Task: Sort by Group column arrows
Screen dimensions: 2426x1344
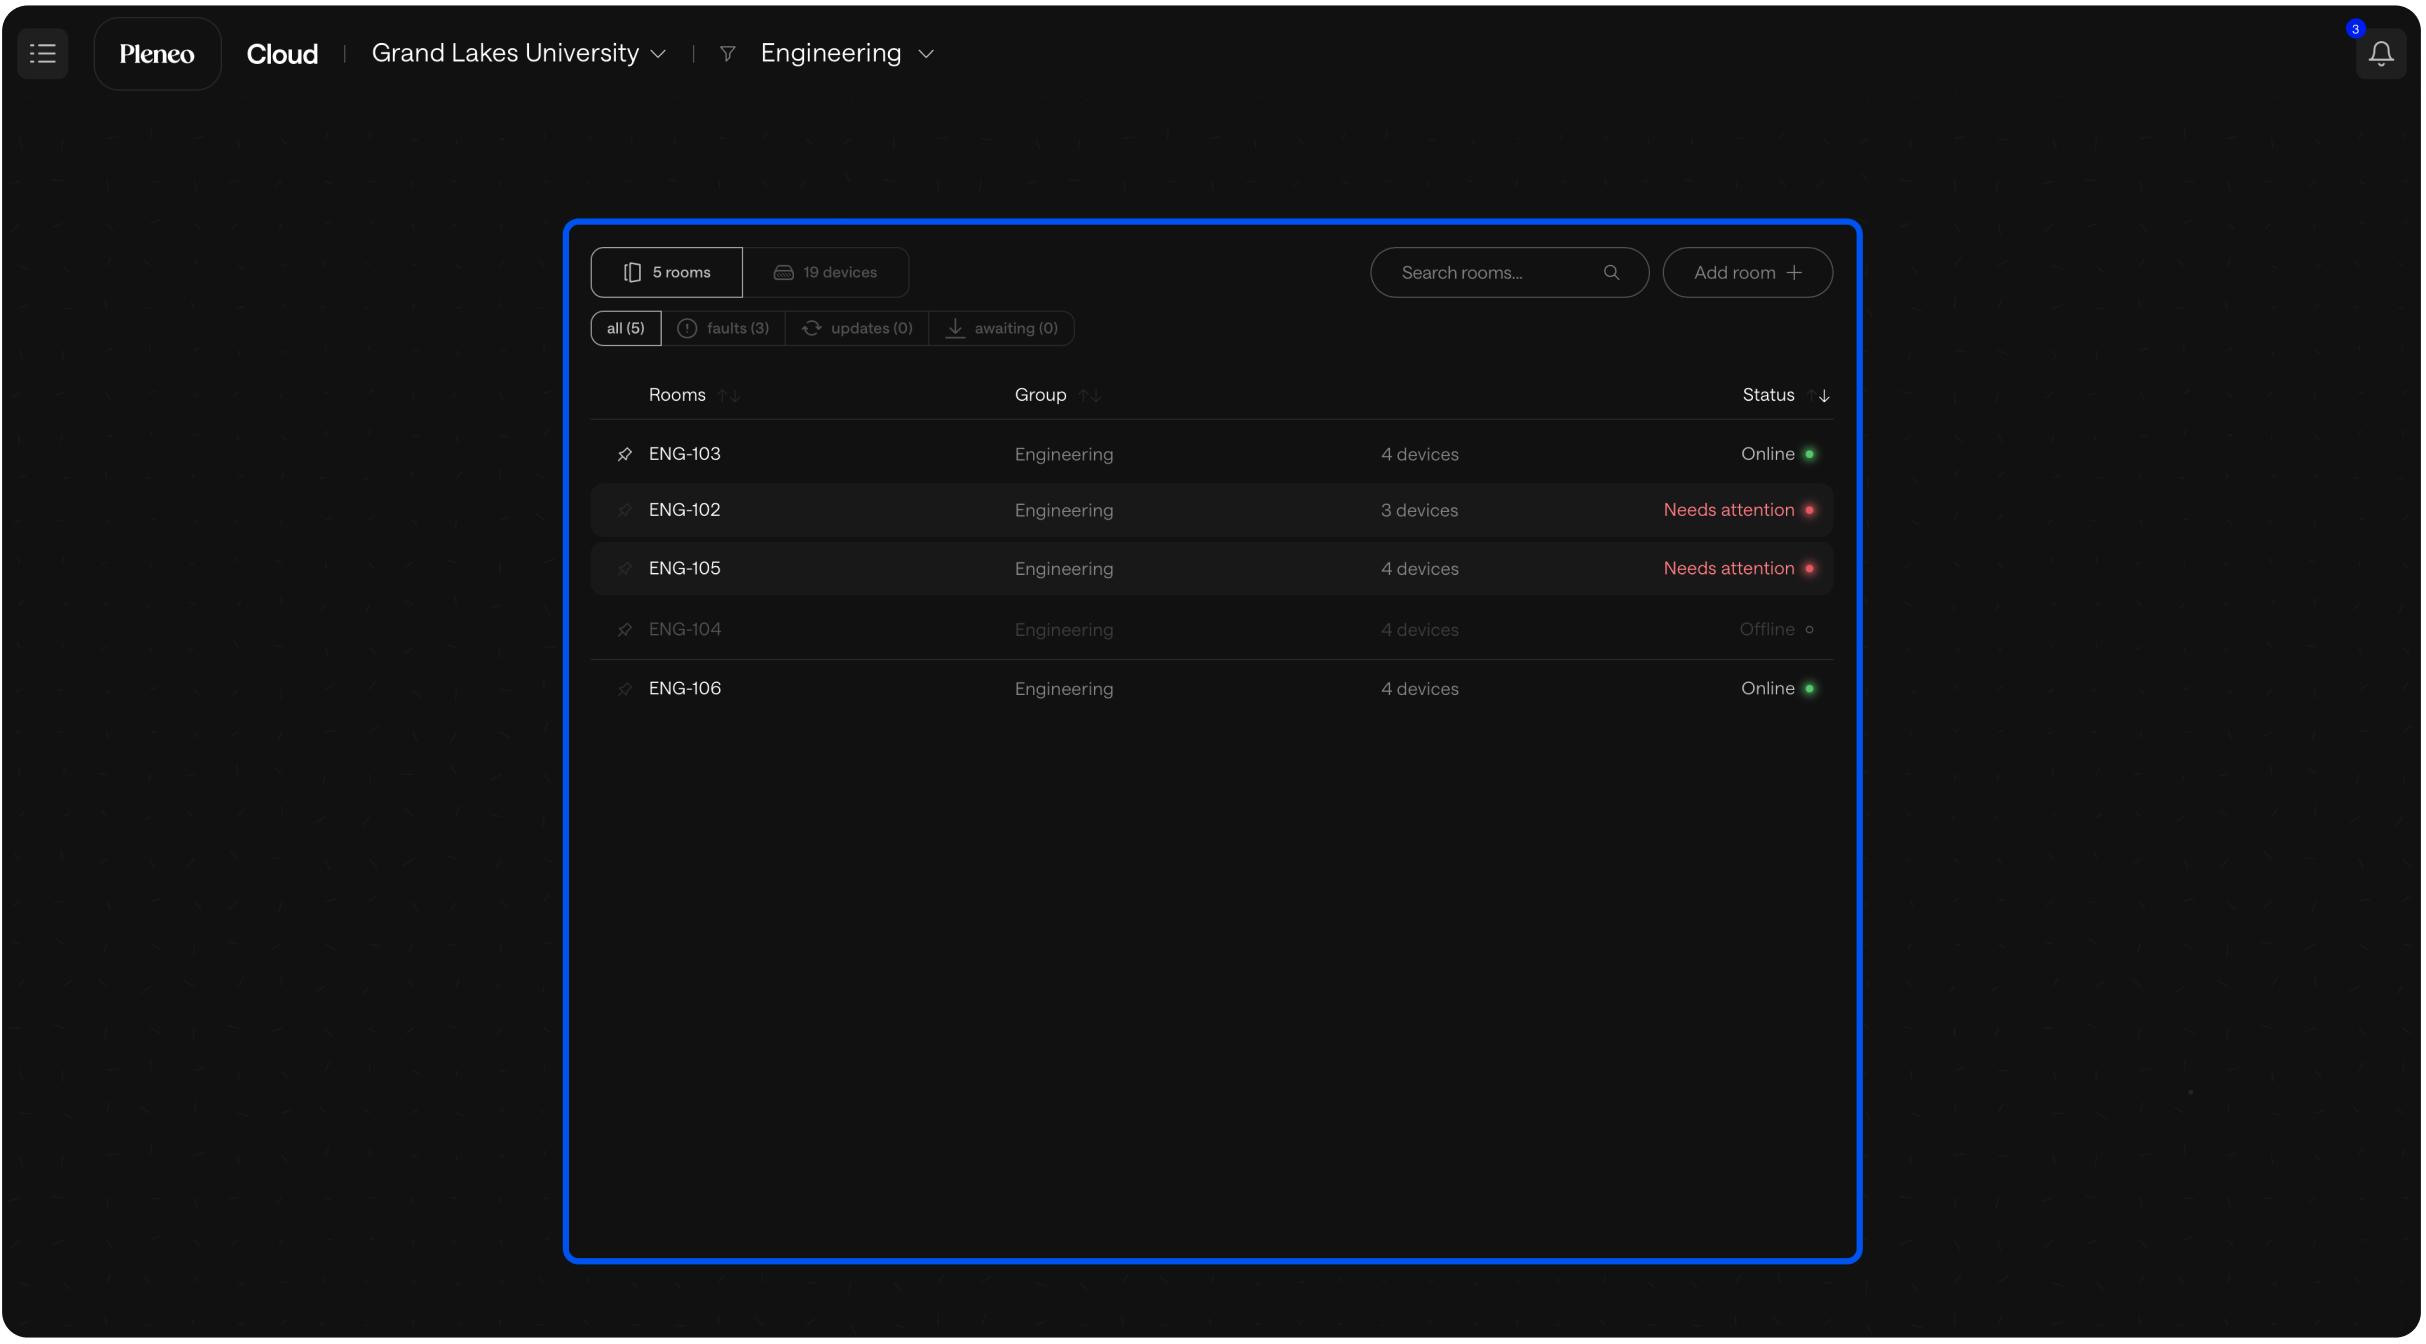Action: (1090, 396)
